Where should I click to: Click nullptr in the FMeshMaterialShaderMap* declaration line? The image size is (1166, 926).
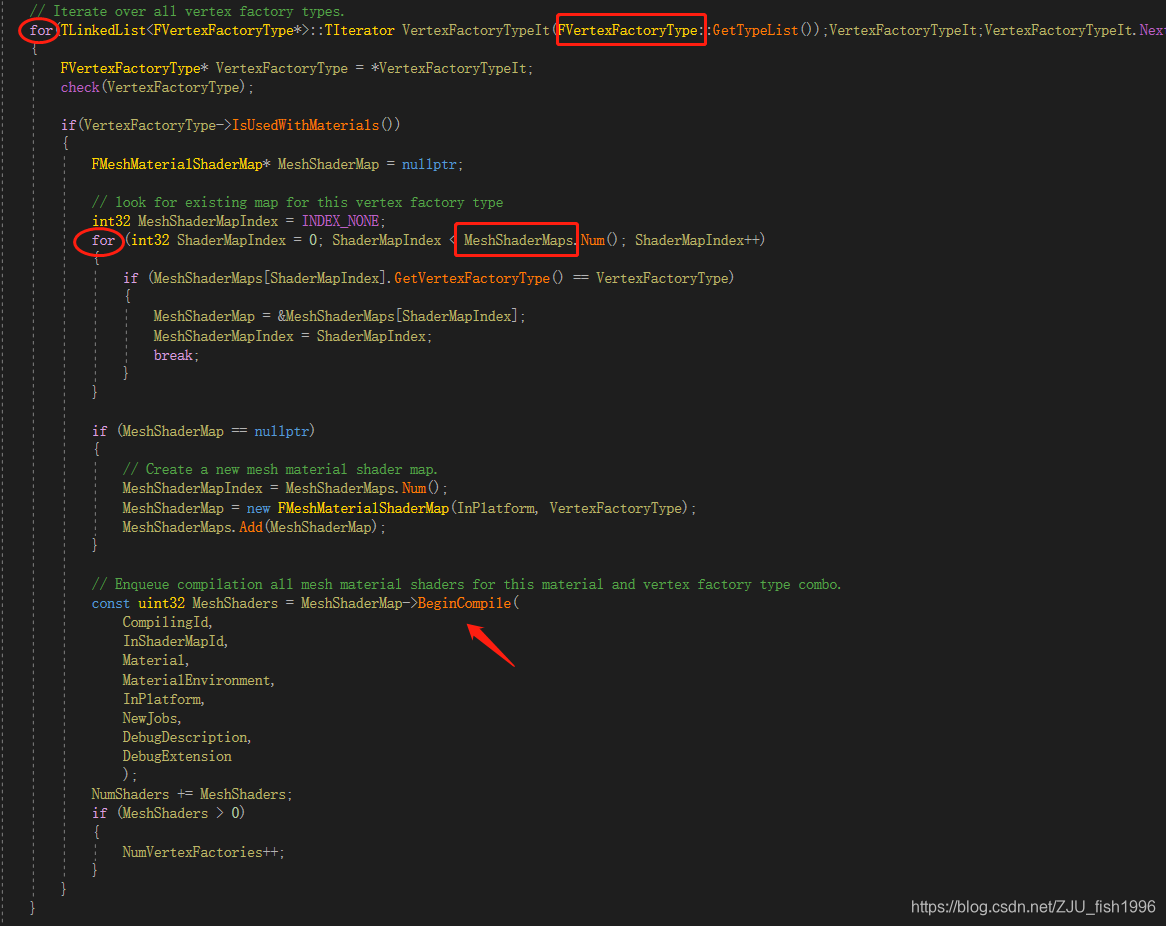click(428, 164)
